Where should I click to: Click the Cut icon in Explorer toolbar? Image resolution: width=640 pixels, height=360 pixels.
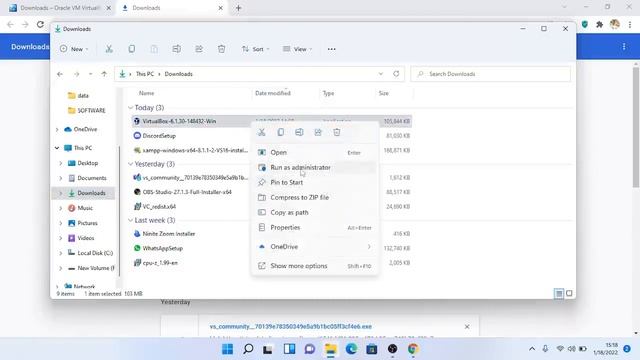tap(109, 49)
